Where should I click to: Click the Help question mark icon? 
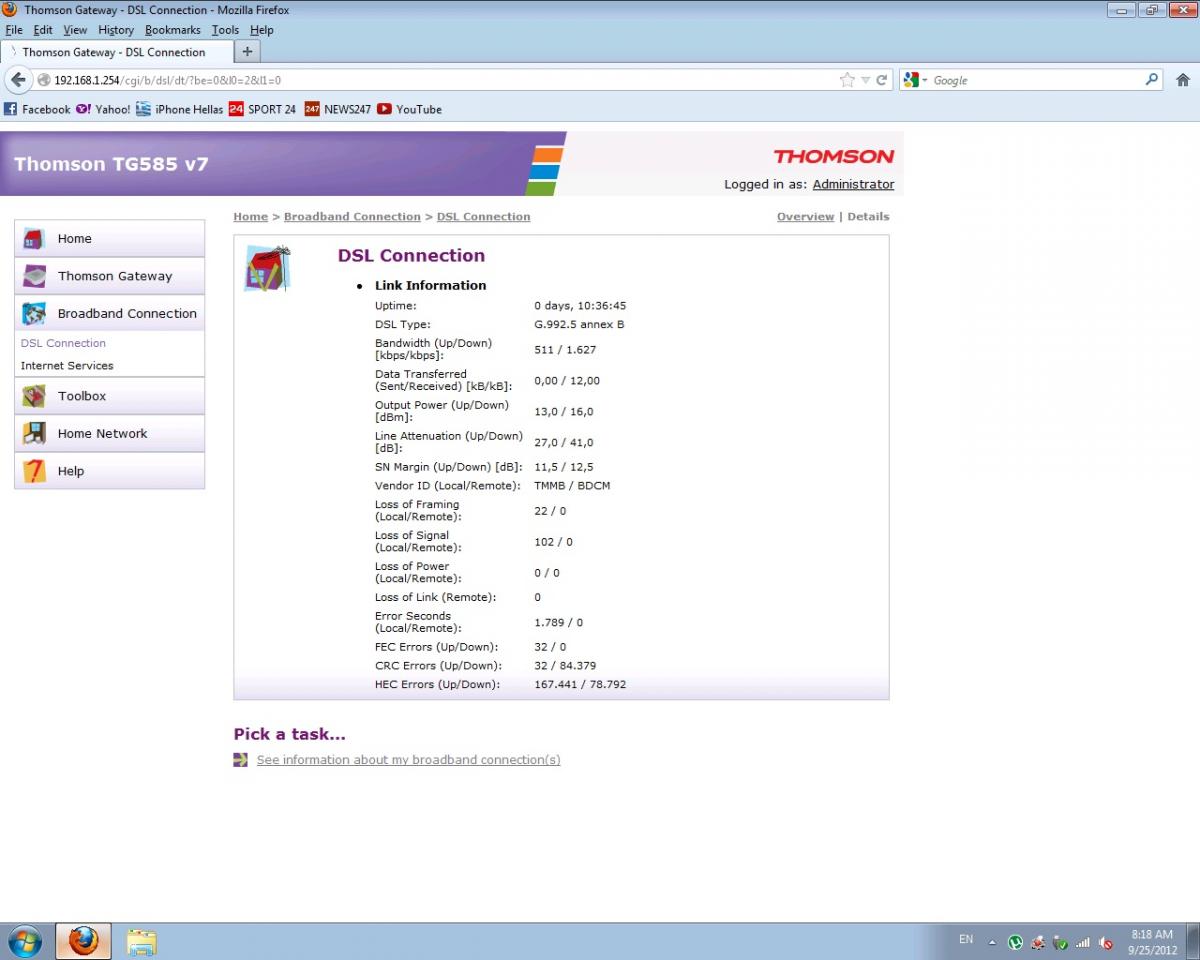pos(34,471)
